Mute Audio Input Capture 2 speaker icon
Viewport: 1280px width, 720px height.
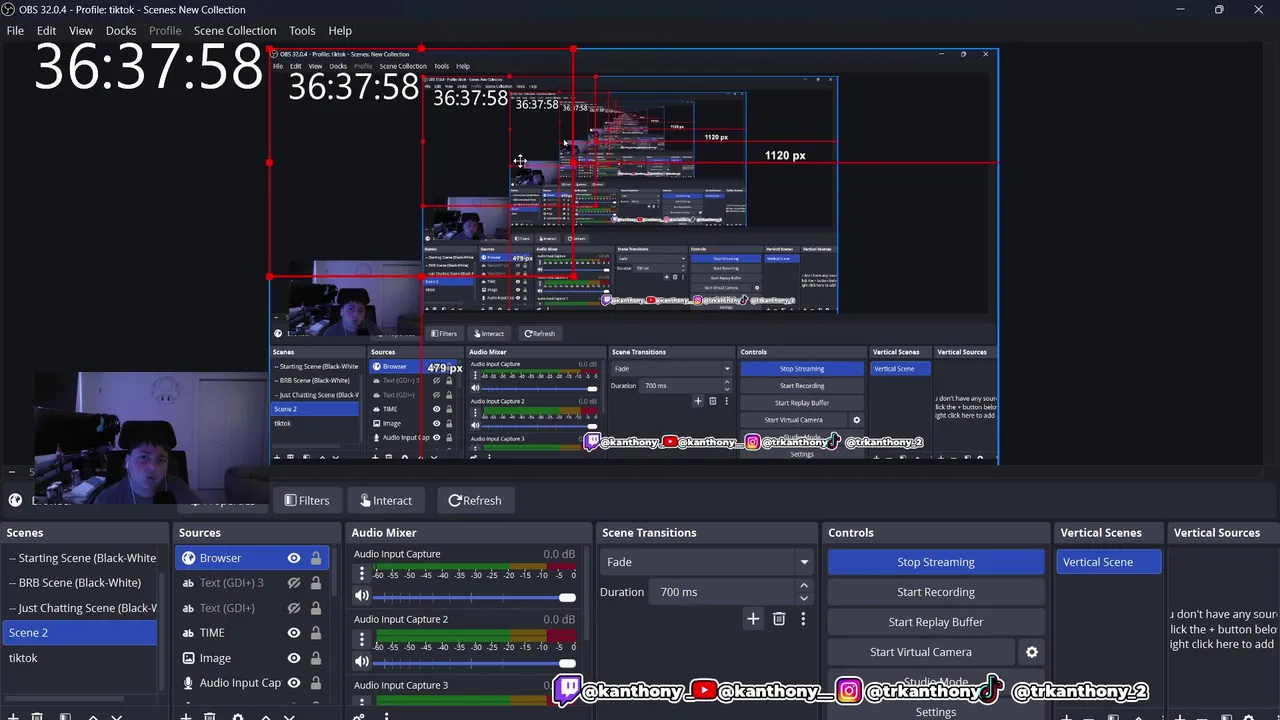(x=362, y=661)
